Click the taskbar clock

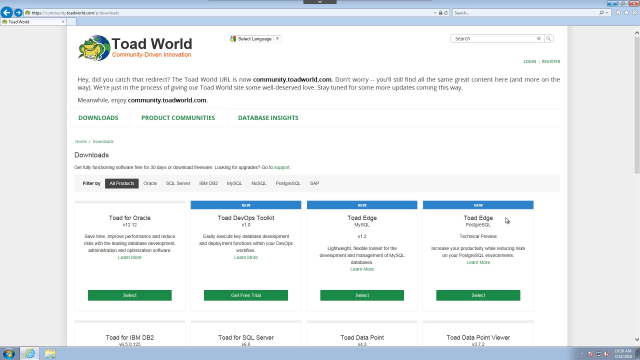623,354
